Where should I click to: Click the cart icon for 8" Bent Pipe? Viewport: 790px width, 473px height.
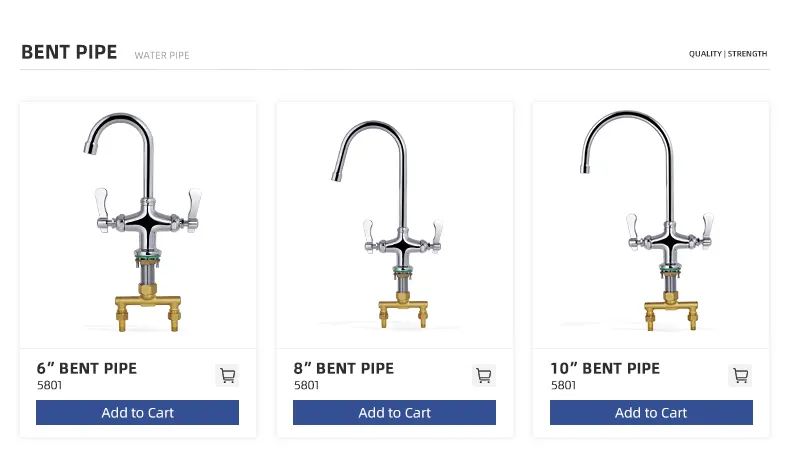tap(484, 376)
